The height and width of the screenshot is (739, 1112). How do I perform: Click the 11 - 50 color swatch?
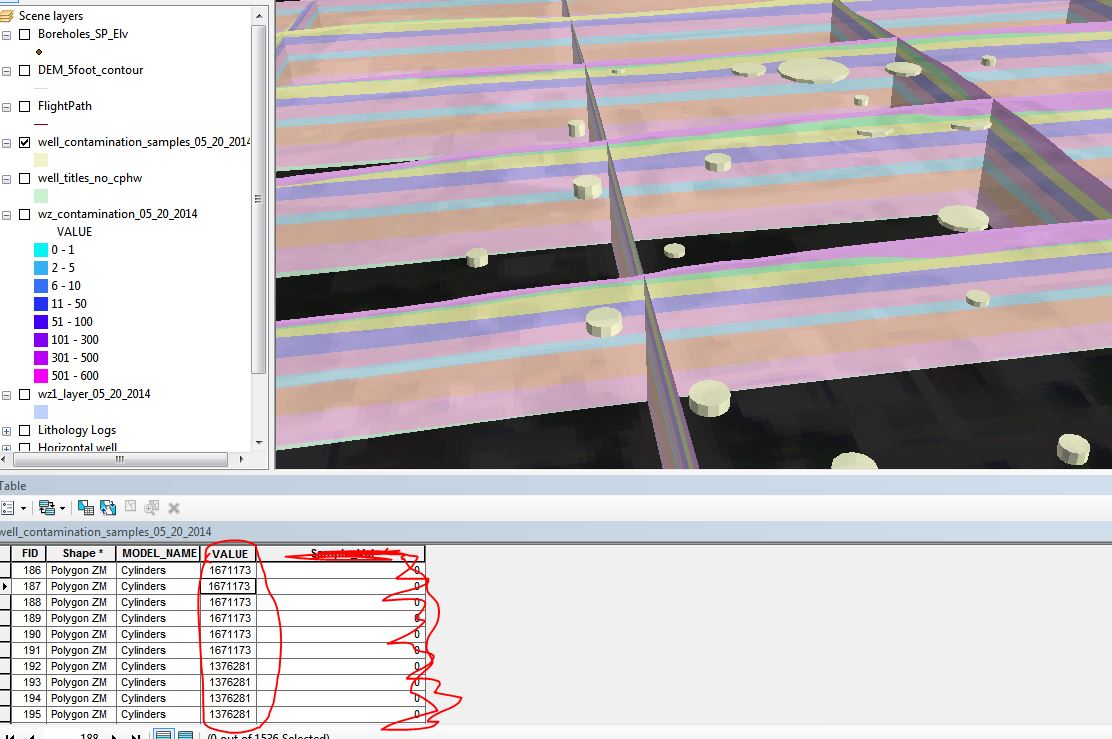pyautogui.click(x=41, y=304)
